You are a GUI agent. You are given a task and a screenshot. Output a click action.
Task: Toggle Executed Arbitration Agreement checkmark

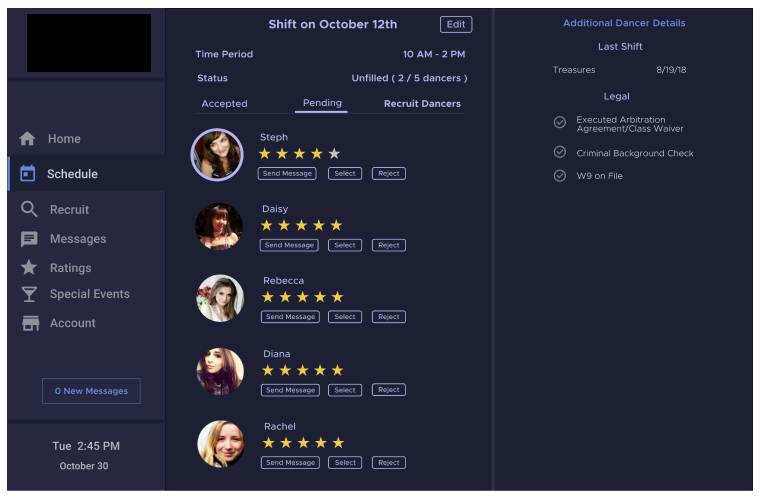tap(560, 122)
